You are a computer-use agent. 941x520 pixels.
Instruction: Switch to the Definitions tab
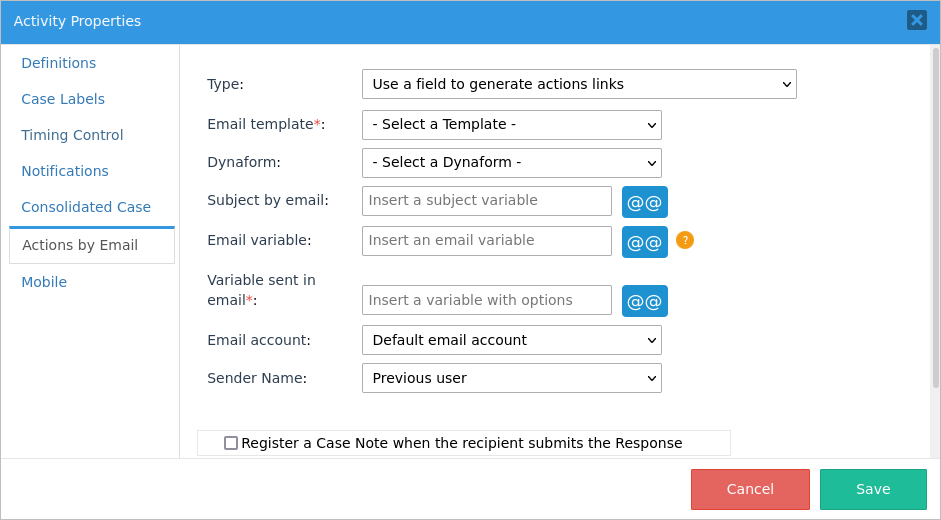click(x=59, y=63)
